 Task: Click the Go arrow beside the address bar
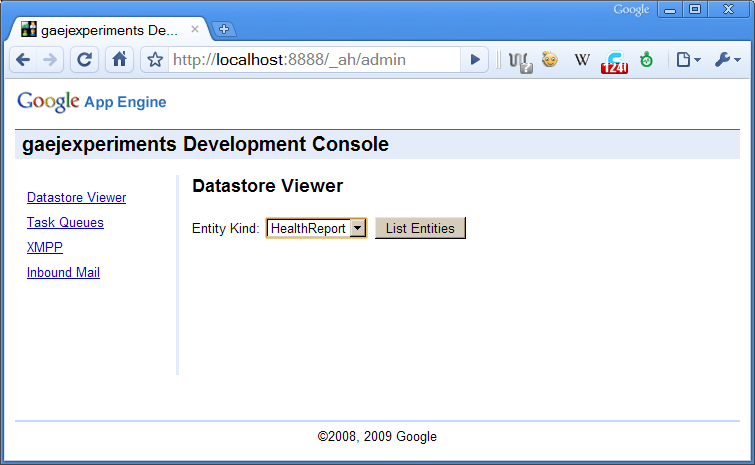point(475,60)
